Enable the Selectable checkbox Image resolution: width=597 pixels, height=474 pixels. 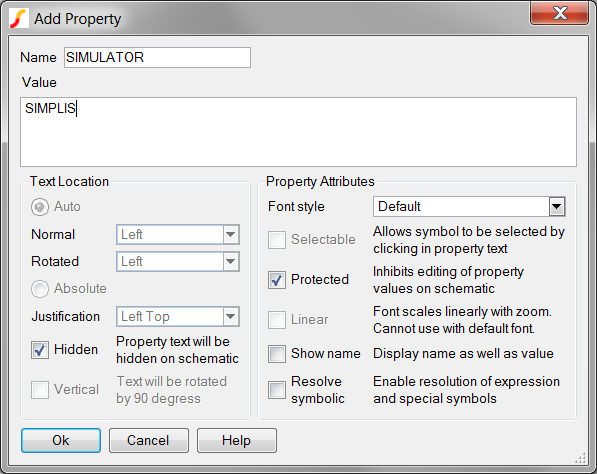tap(277, 240)
